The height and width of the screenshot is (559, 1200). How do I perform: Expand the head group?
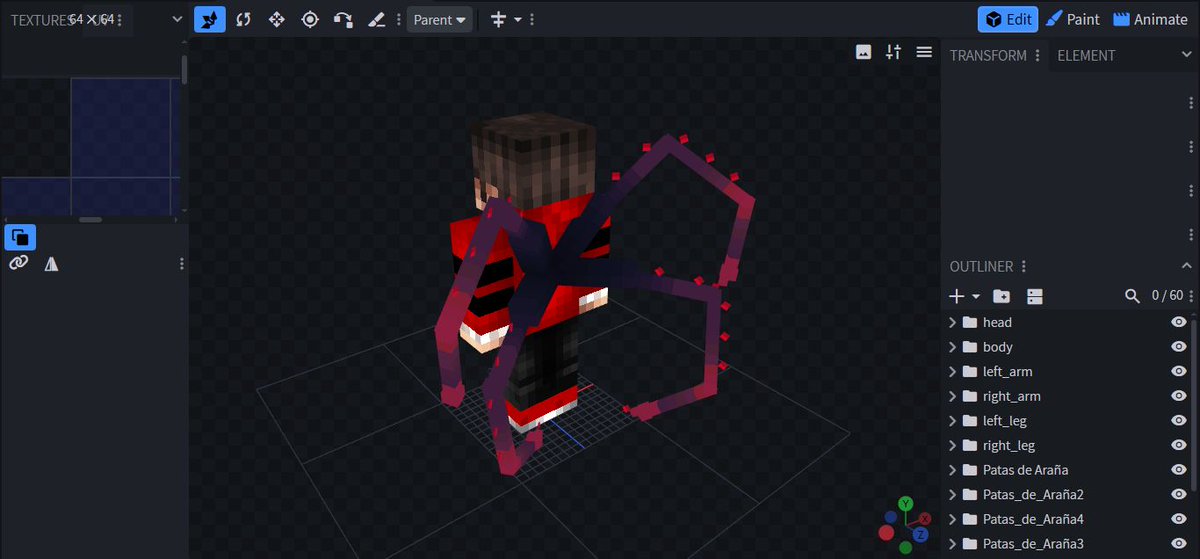[953, 322]
